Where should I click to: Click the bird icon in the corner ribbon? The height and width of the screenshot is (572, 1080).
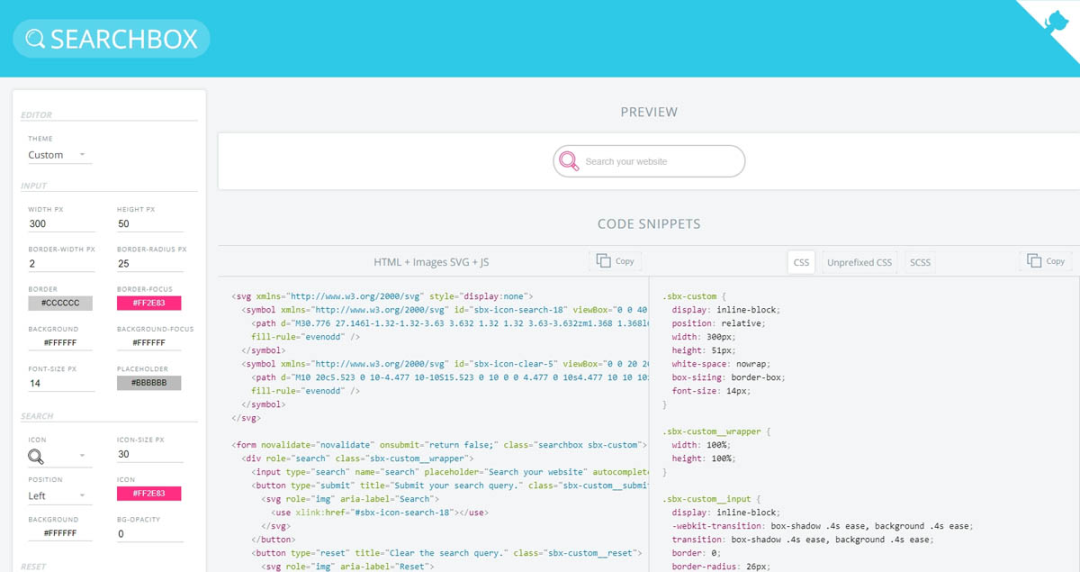point(1057,22)
